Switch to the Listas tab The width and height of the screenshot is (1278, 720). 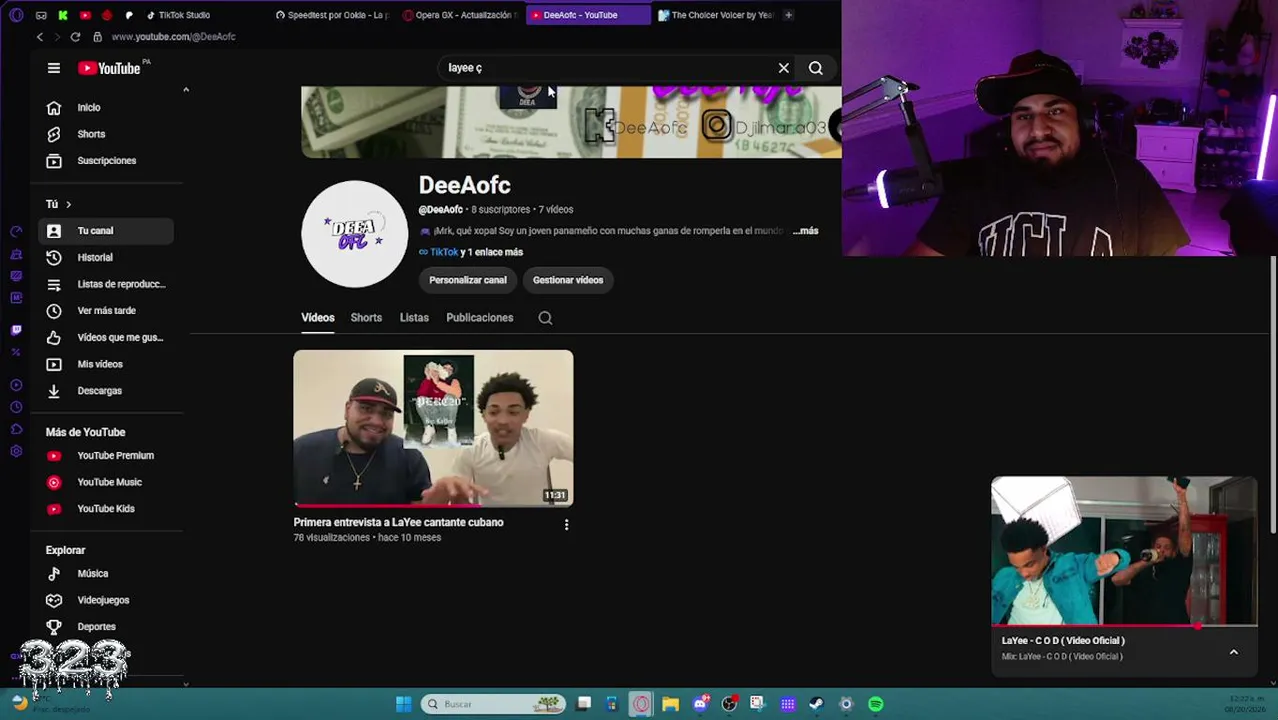(414, 318)
